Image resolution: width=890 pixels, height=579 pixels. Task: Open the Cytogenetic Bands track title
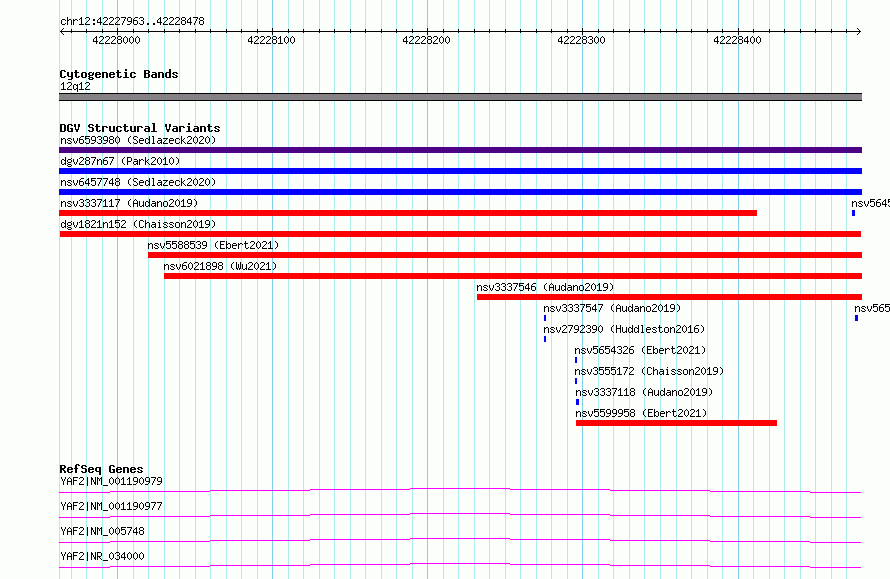pyautogui.click(x=119, y=74)
